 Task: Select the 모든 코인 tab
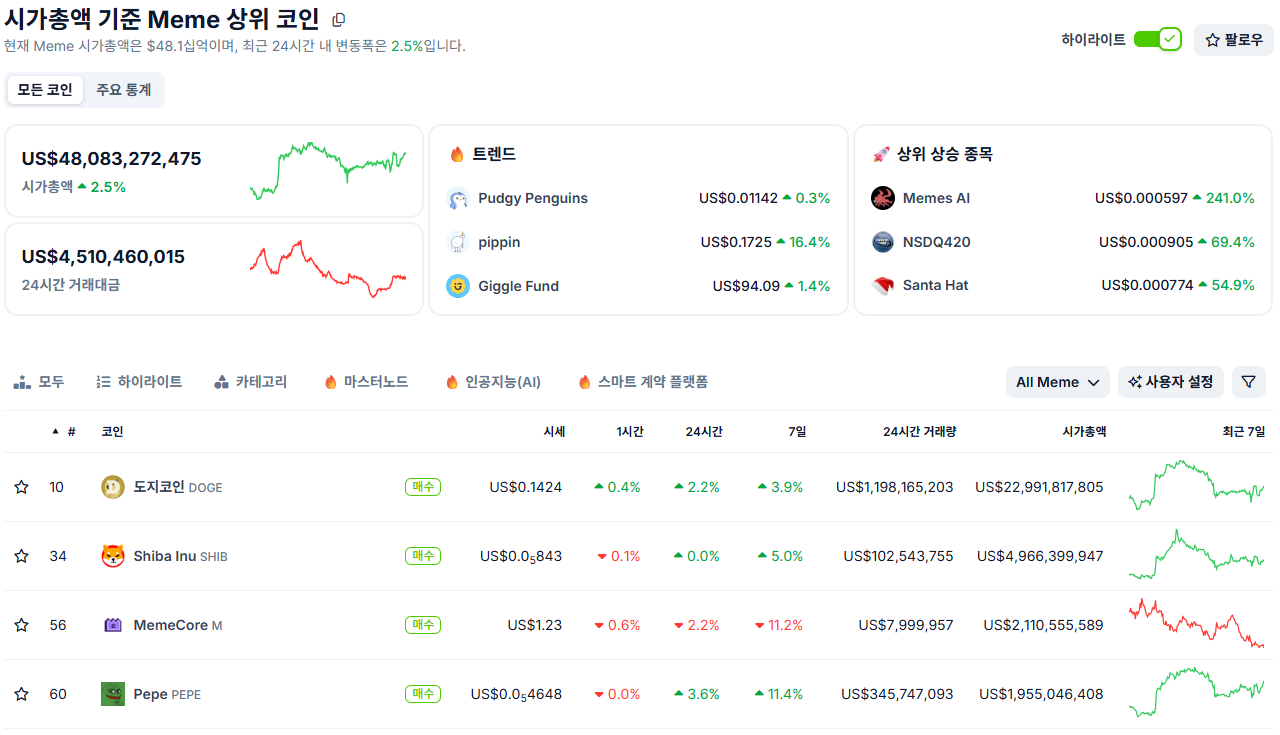coord(46,89)
